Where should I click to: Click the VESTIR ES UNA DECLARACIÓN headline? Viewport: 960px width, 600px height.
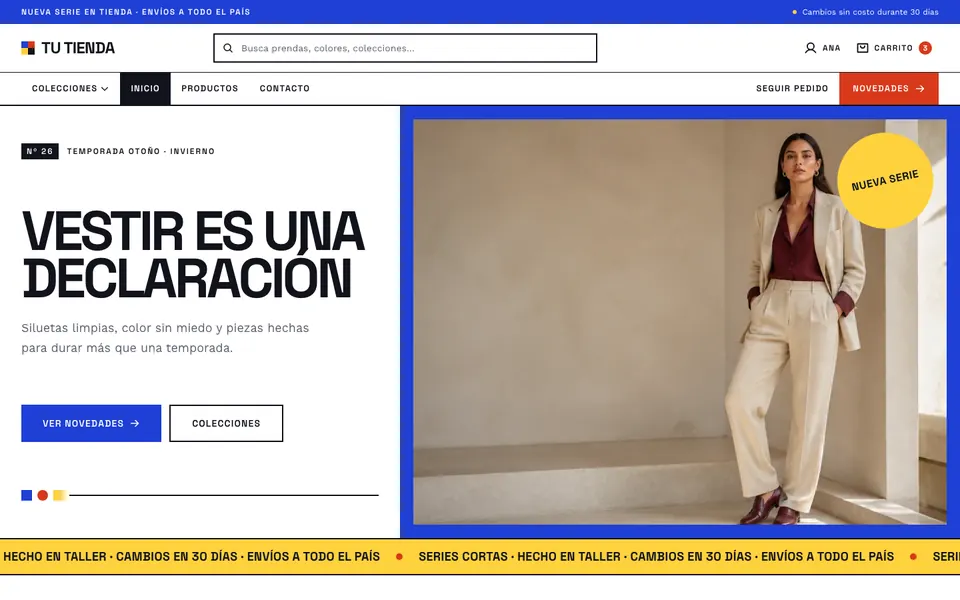coord(193,255)
